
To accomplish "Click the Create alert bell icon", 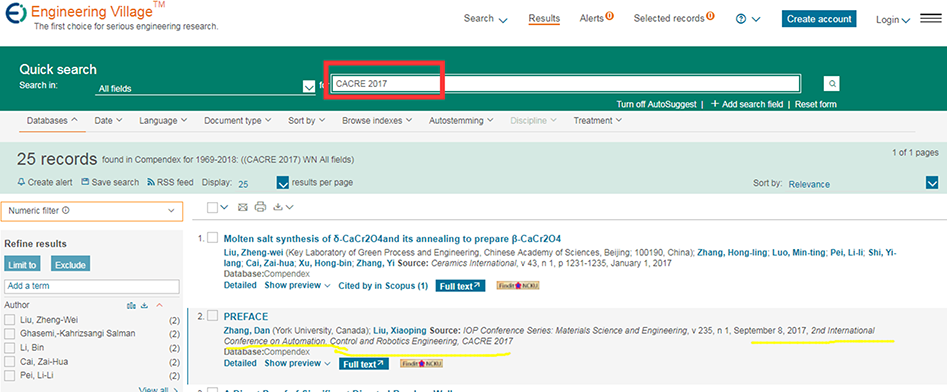I will coord(22,182).
